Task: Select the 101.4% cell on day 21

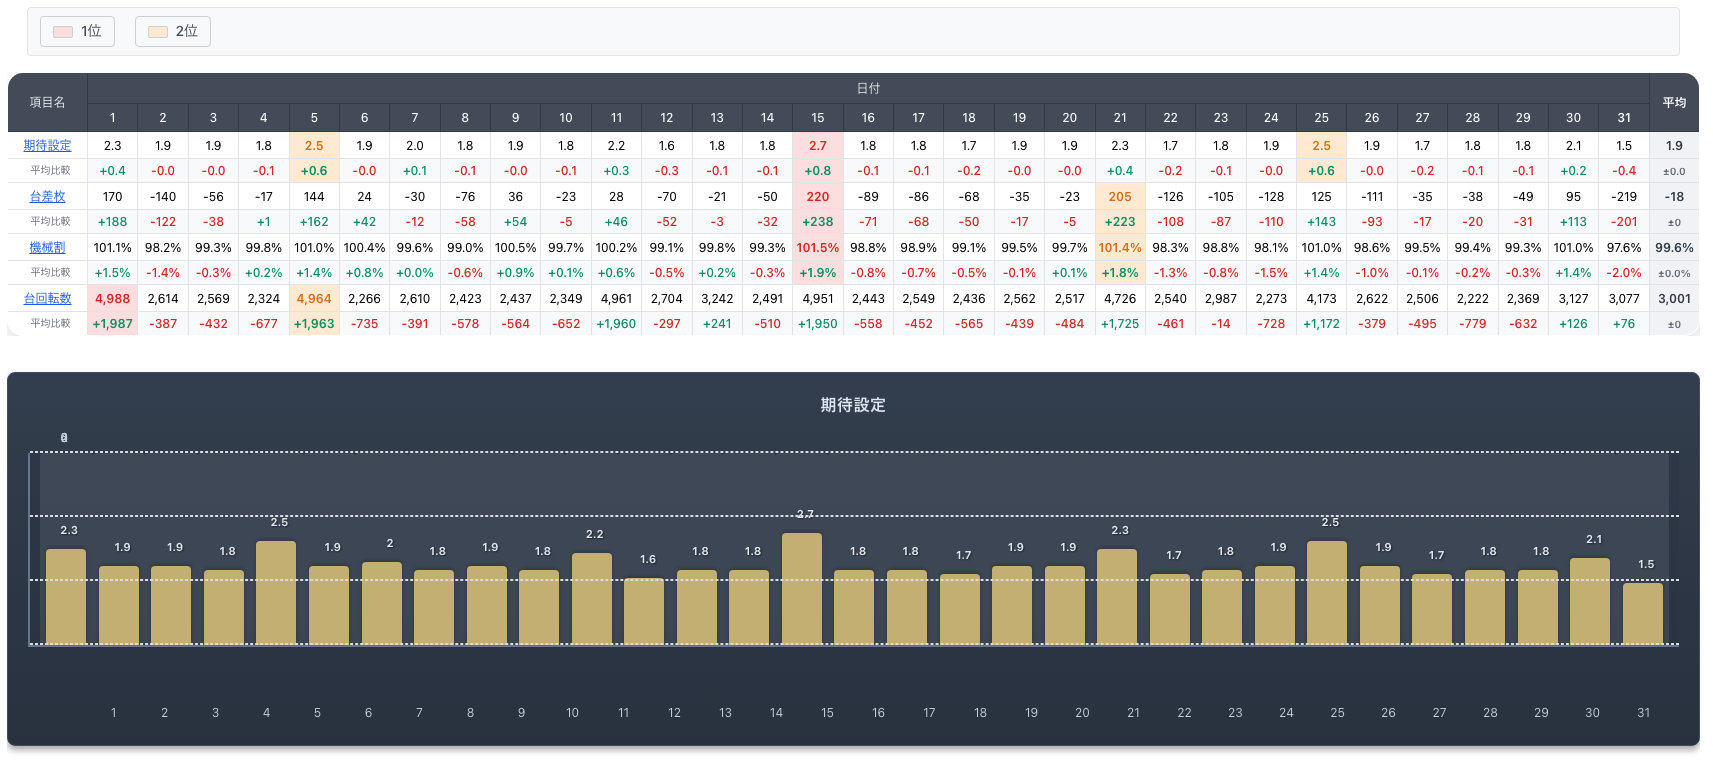Action: click(1119, 248)
